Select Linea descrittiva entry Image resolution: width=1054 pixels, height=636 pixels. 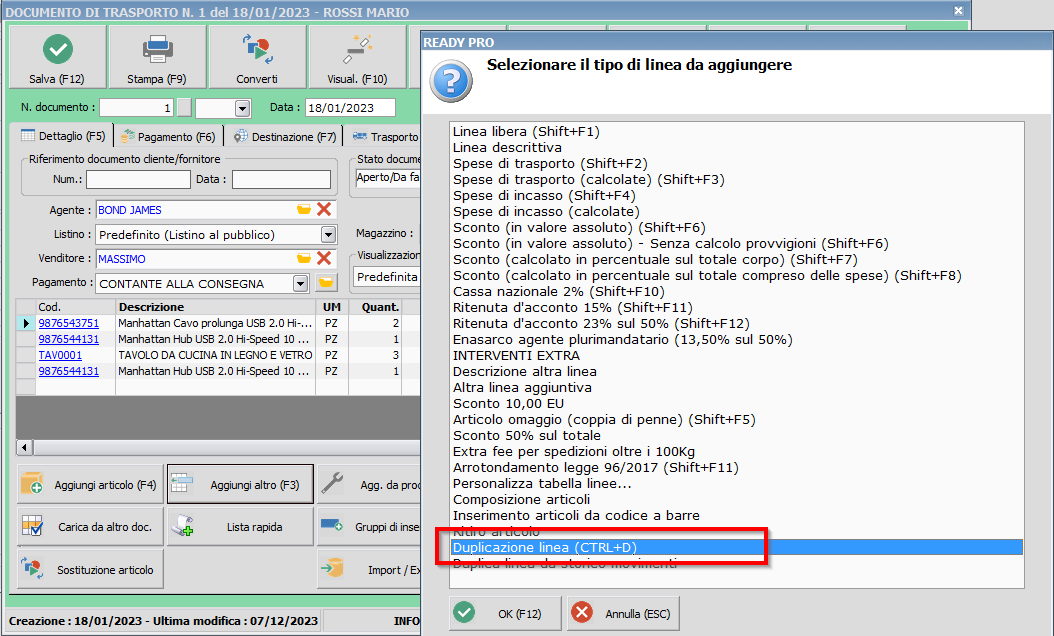[x=508, y=147]
